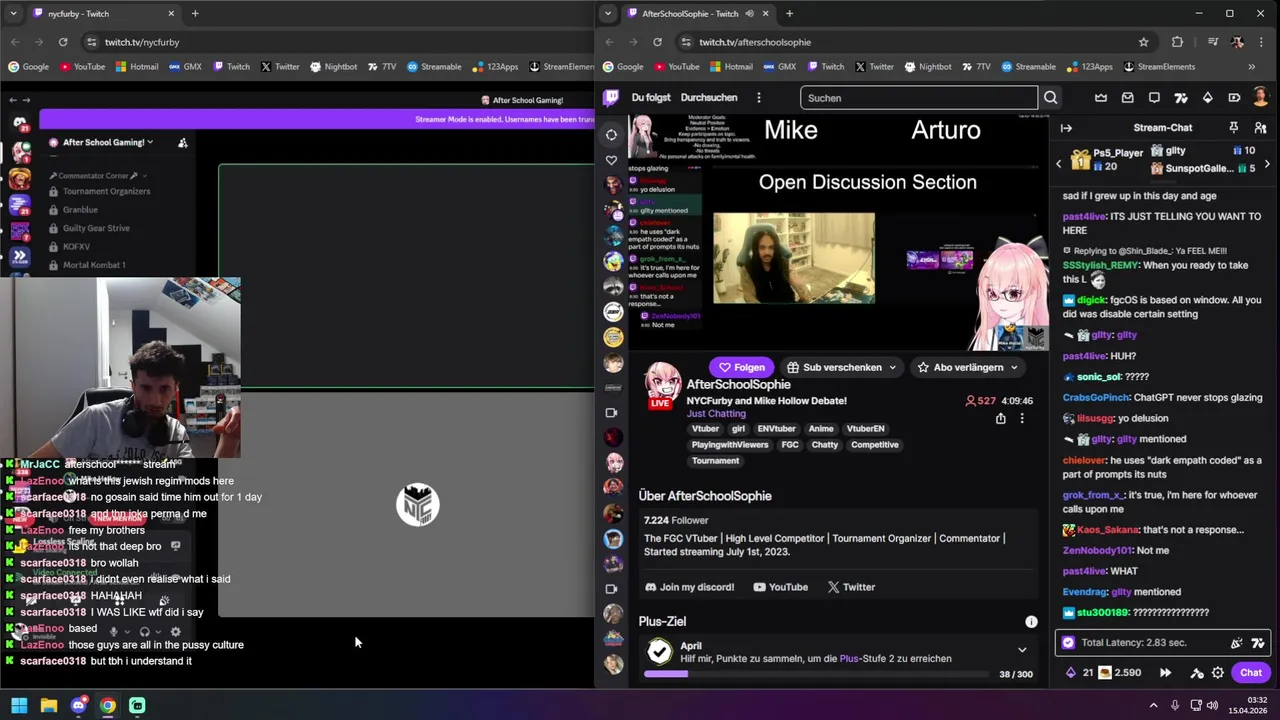Open Durchsuchen navigation item
This screenshot has width=1280, height=720.
coord(709,98)
